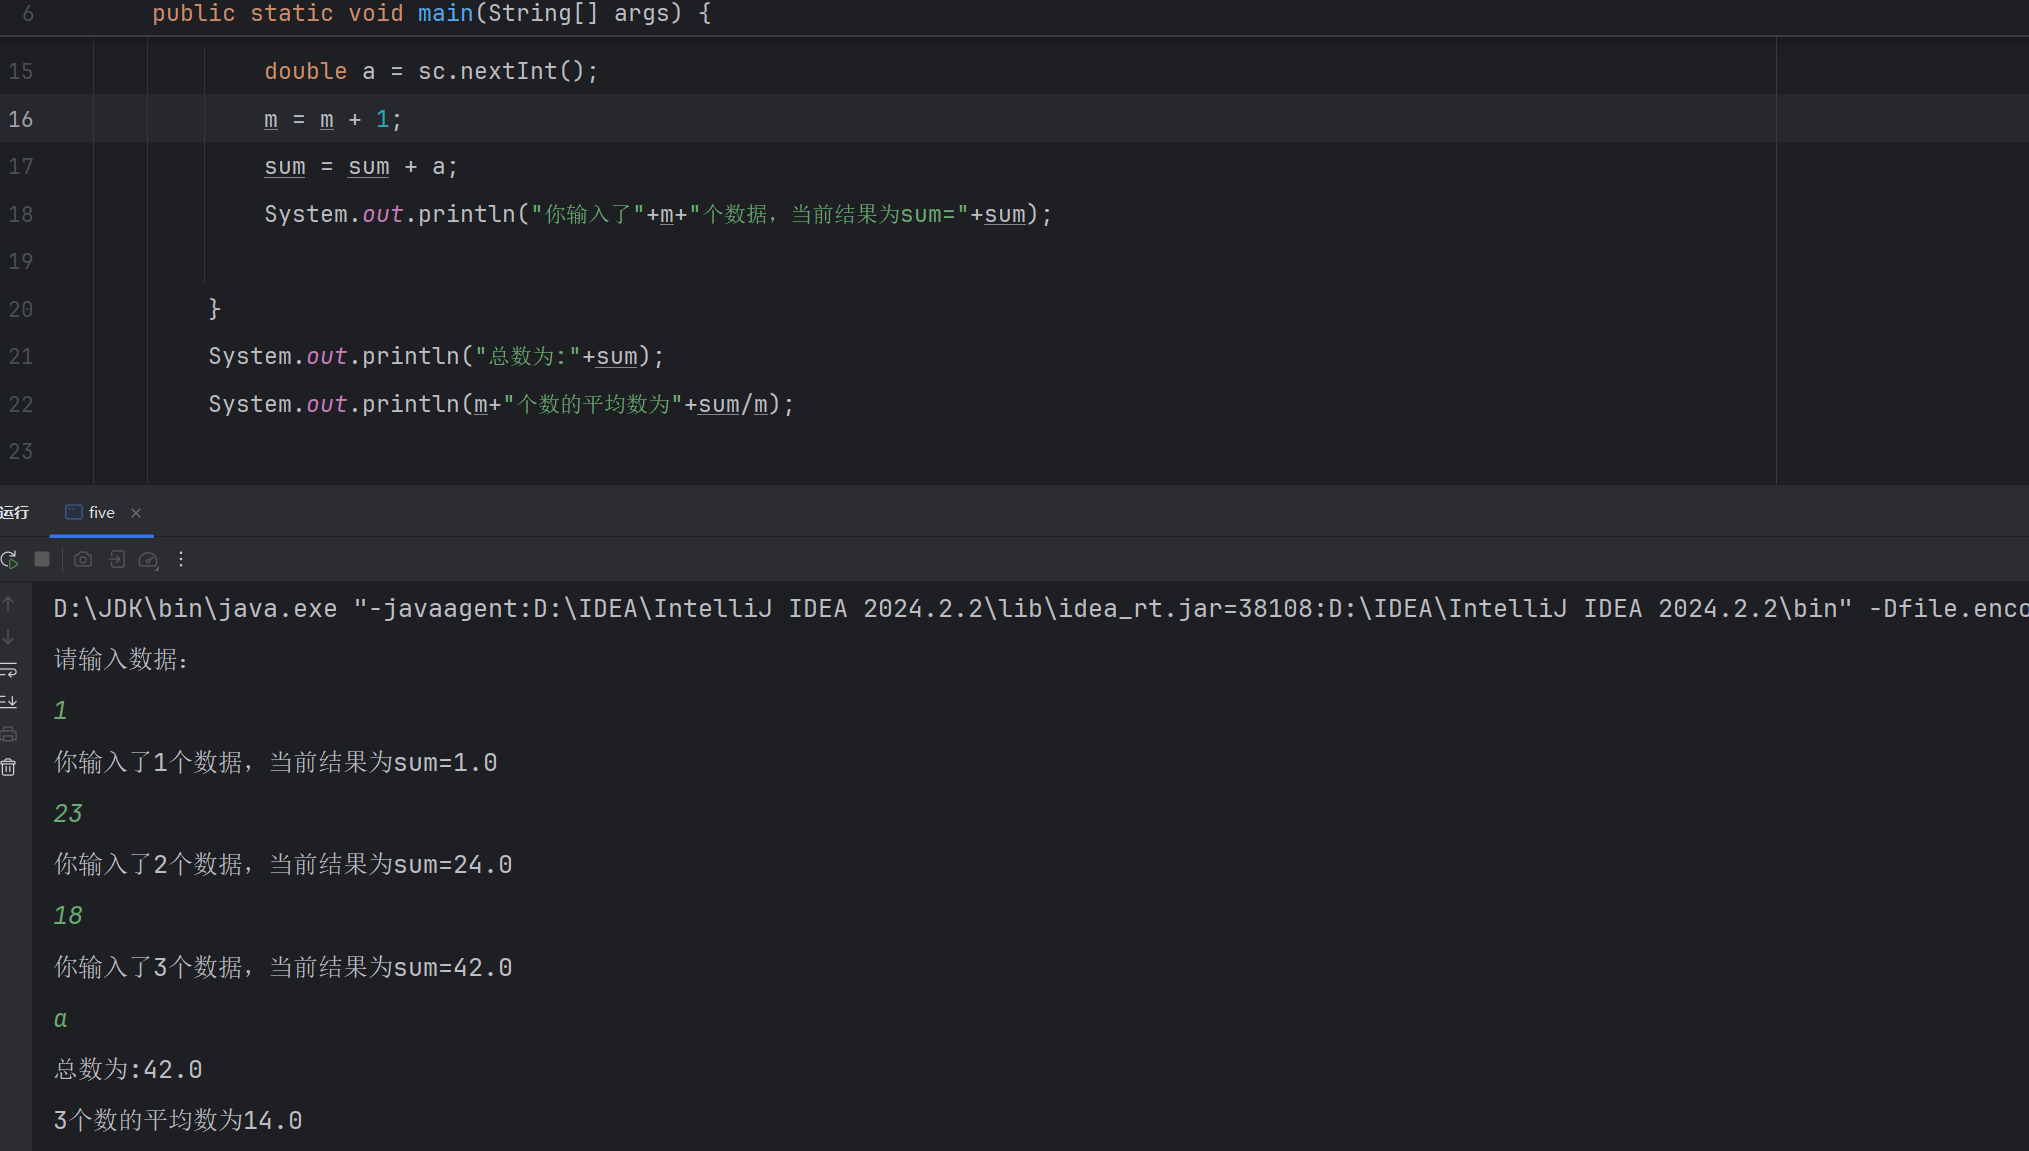The height and width of the screenshot is (1151, 2029).
Task: Click line number 22 in gutter
Action: coord(21,404)
